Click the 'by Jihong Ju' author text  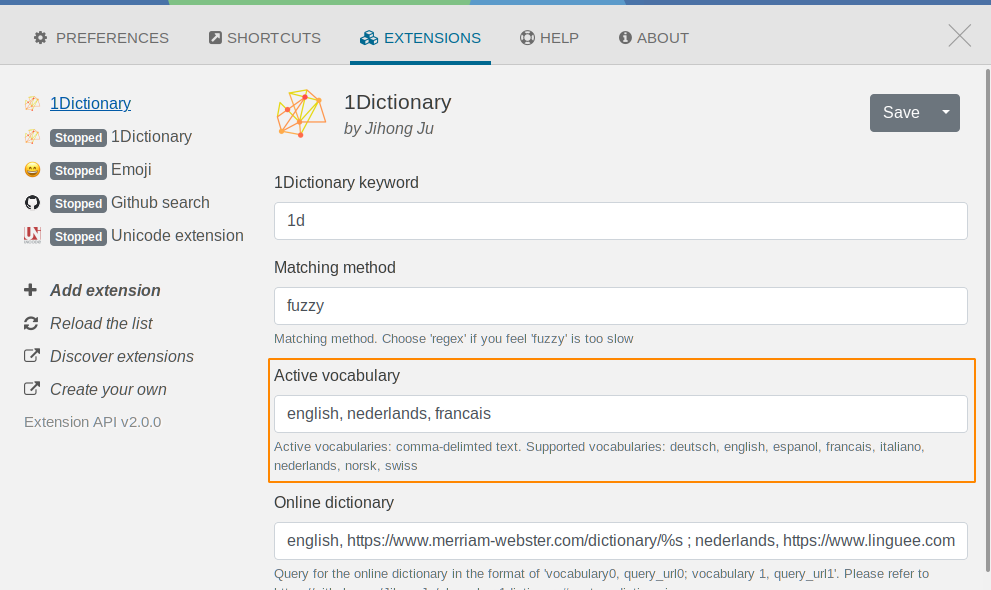coord(389,128)
